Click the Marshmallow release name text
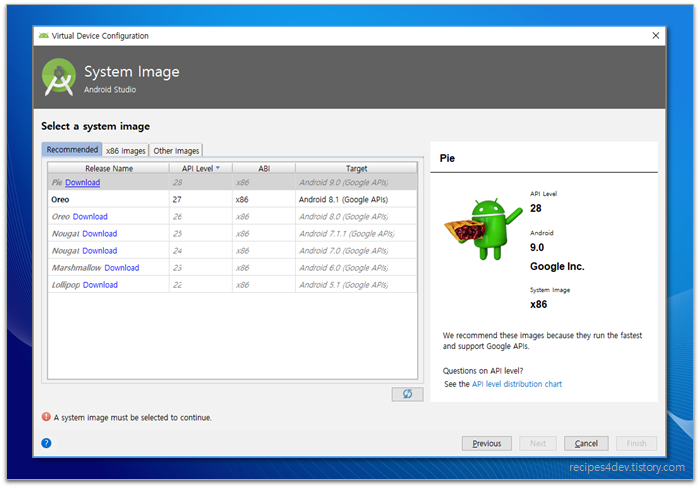700x489 pixels. [76, 267]
